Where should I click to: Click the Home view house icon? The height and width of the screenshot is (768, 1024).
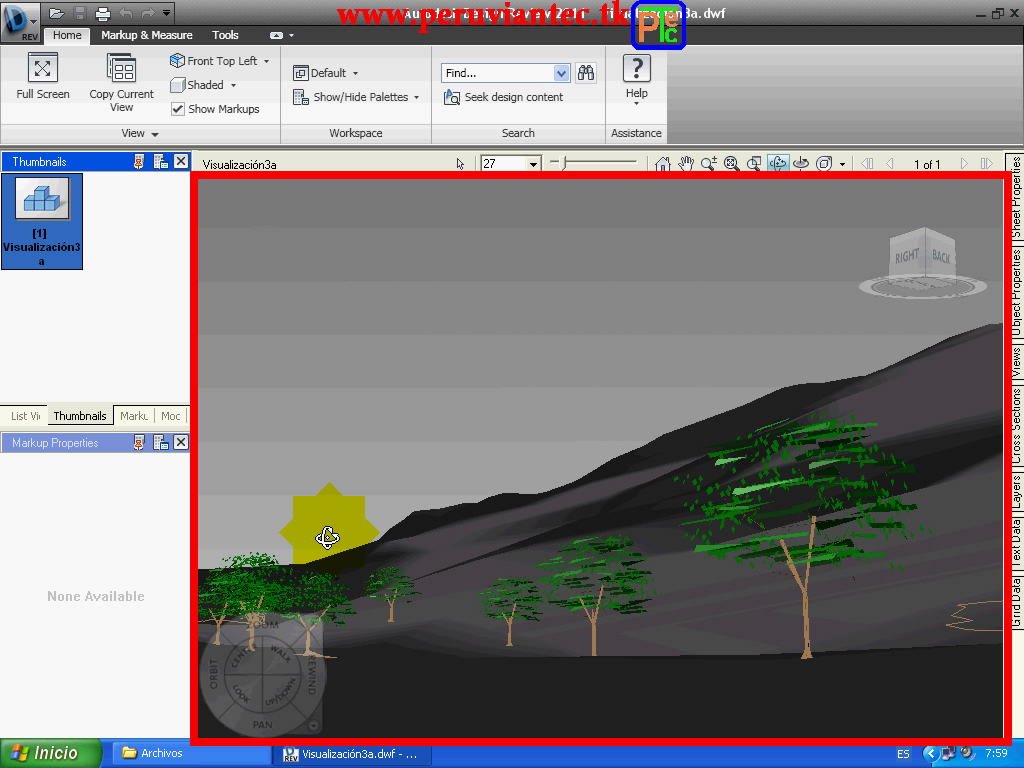663,163
